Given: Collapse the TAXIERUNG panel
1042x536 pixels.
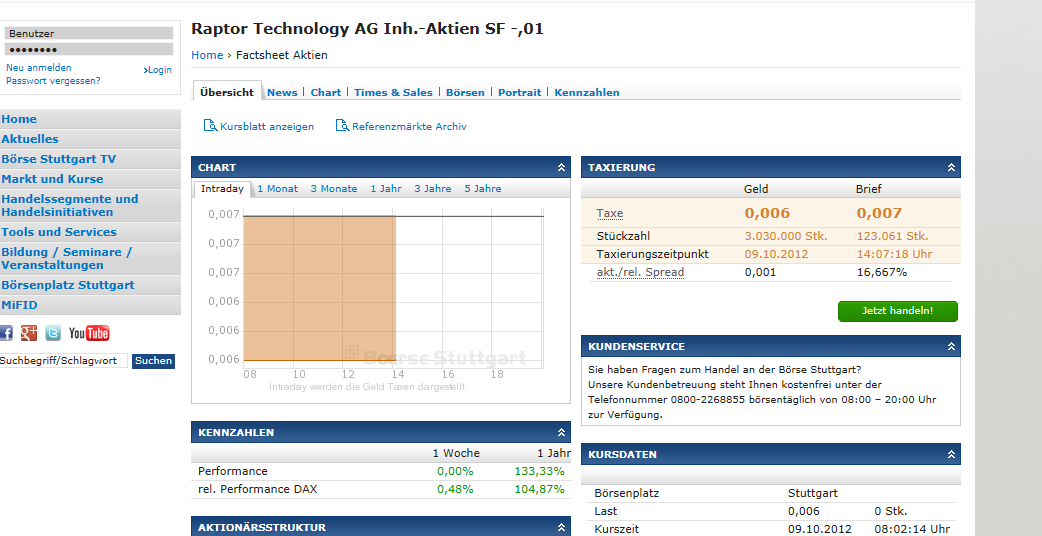Looking at the screenshot, I should (x=951, y=167).
